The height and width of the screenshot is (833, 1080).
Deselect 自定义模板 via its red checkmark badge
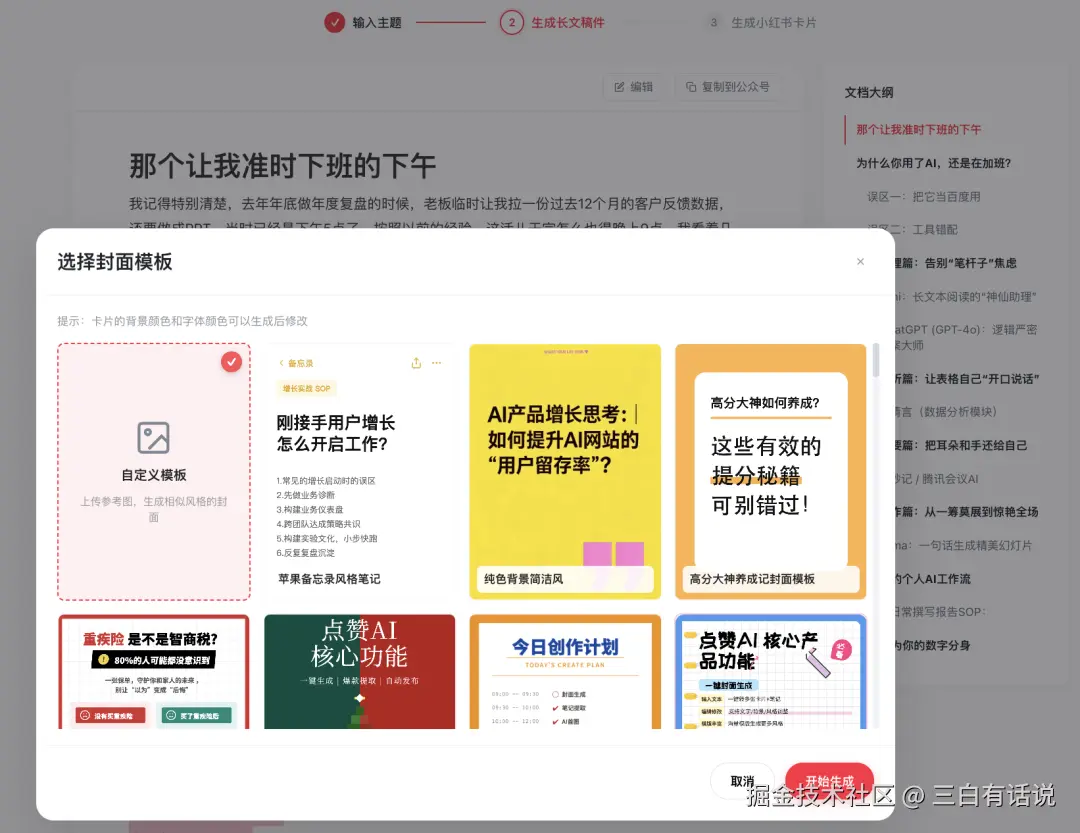click(232, 362)
